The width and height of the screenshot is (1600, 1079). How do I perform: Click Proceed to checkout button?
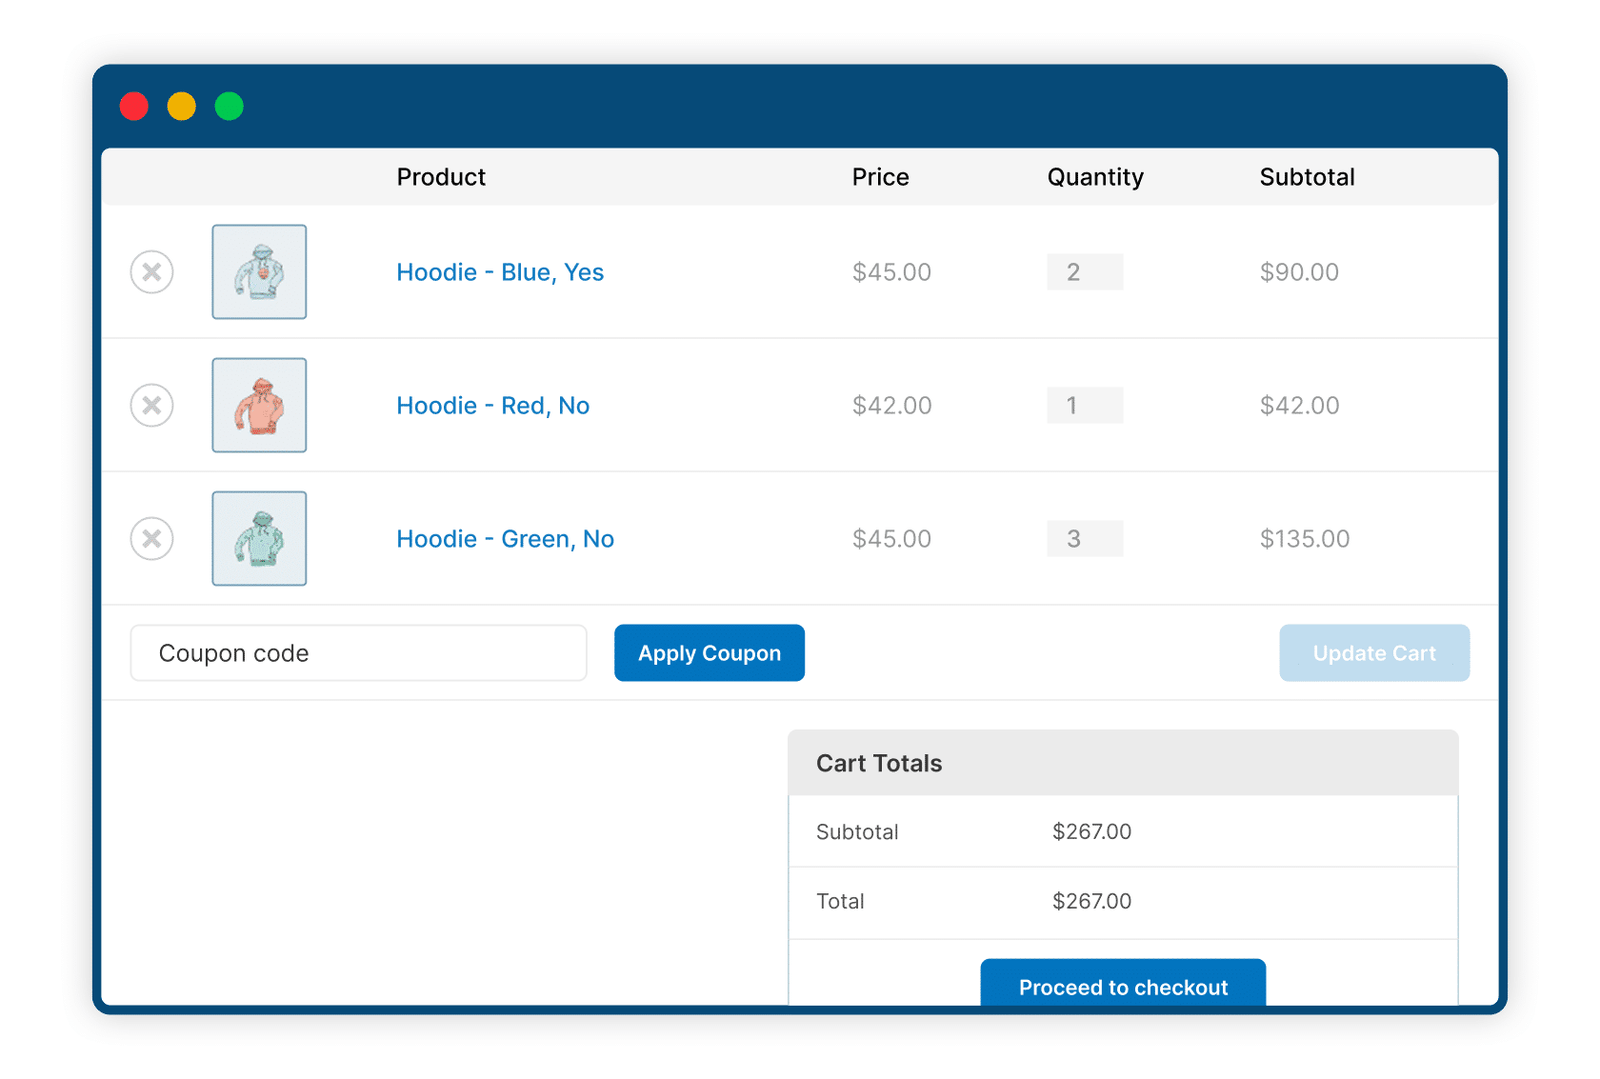[x=1123, y=983]
